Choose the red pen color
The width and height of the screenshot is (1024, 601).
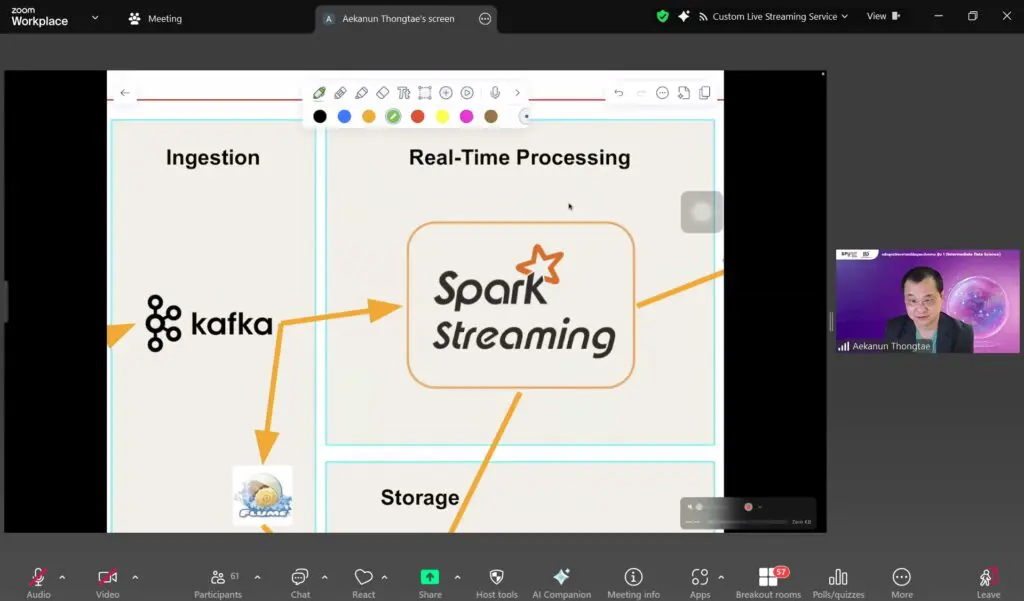pos(417,116)
